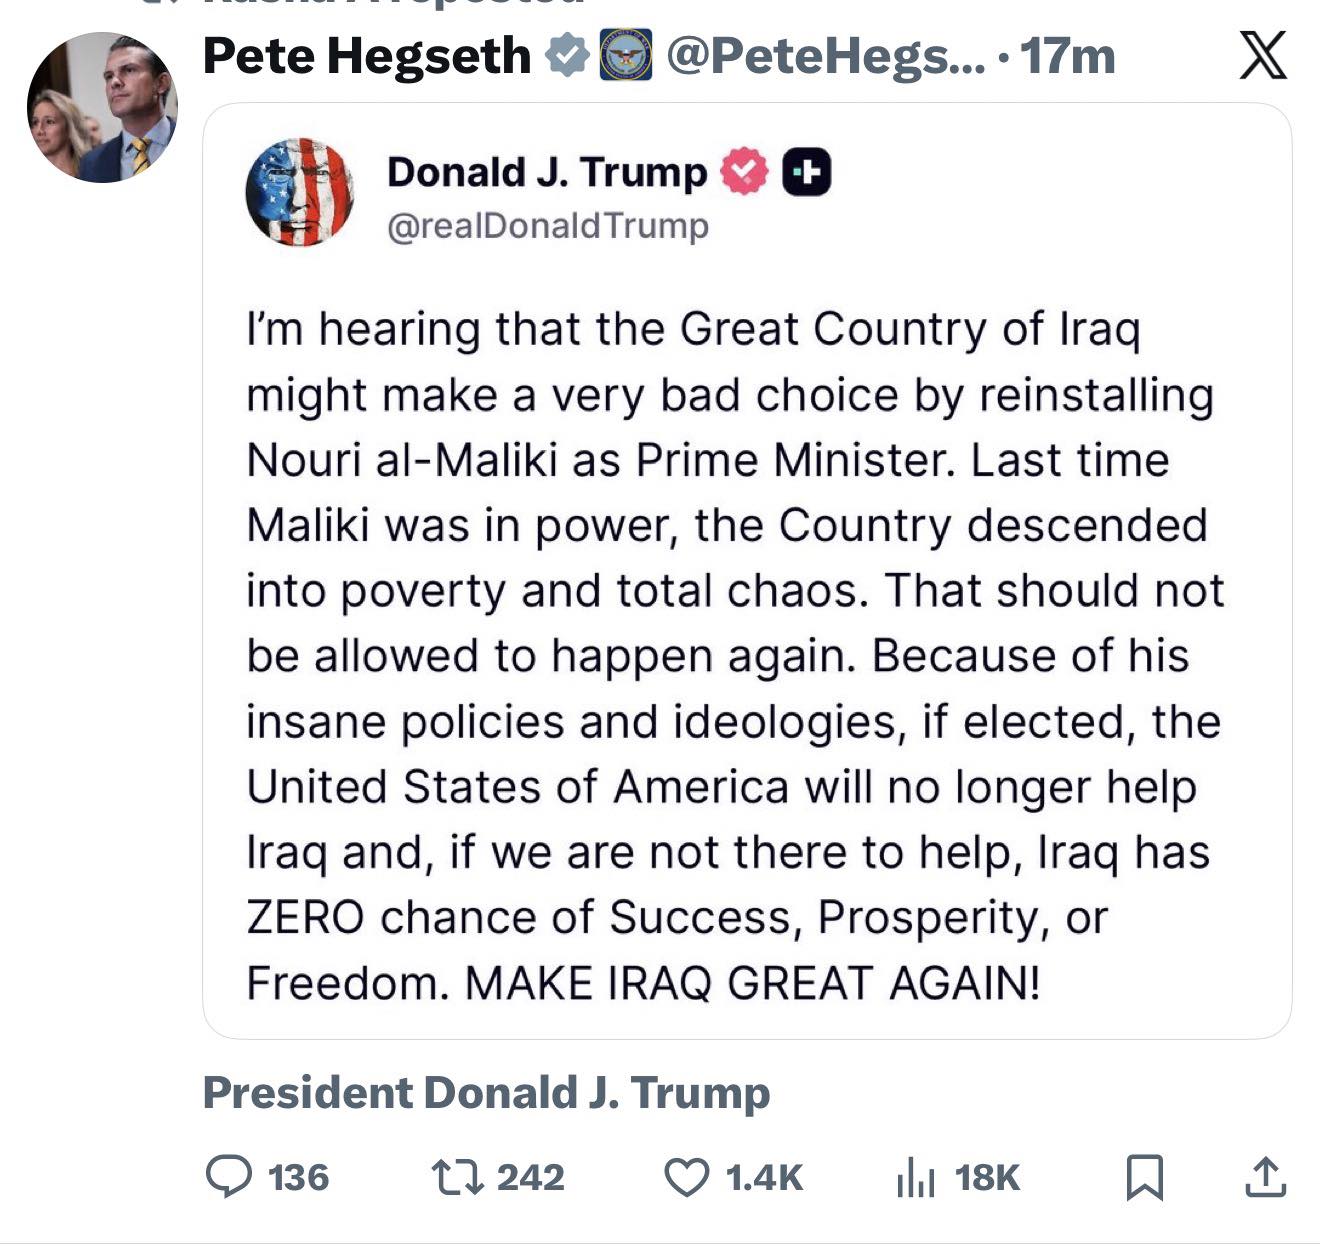This screenshot has width=1320, height=1249.
Task: Click the 17m post timestamp
Action: tap(1067, 56)
